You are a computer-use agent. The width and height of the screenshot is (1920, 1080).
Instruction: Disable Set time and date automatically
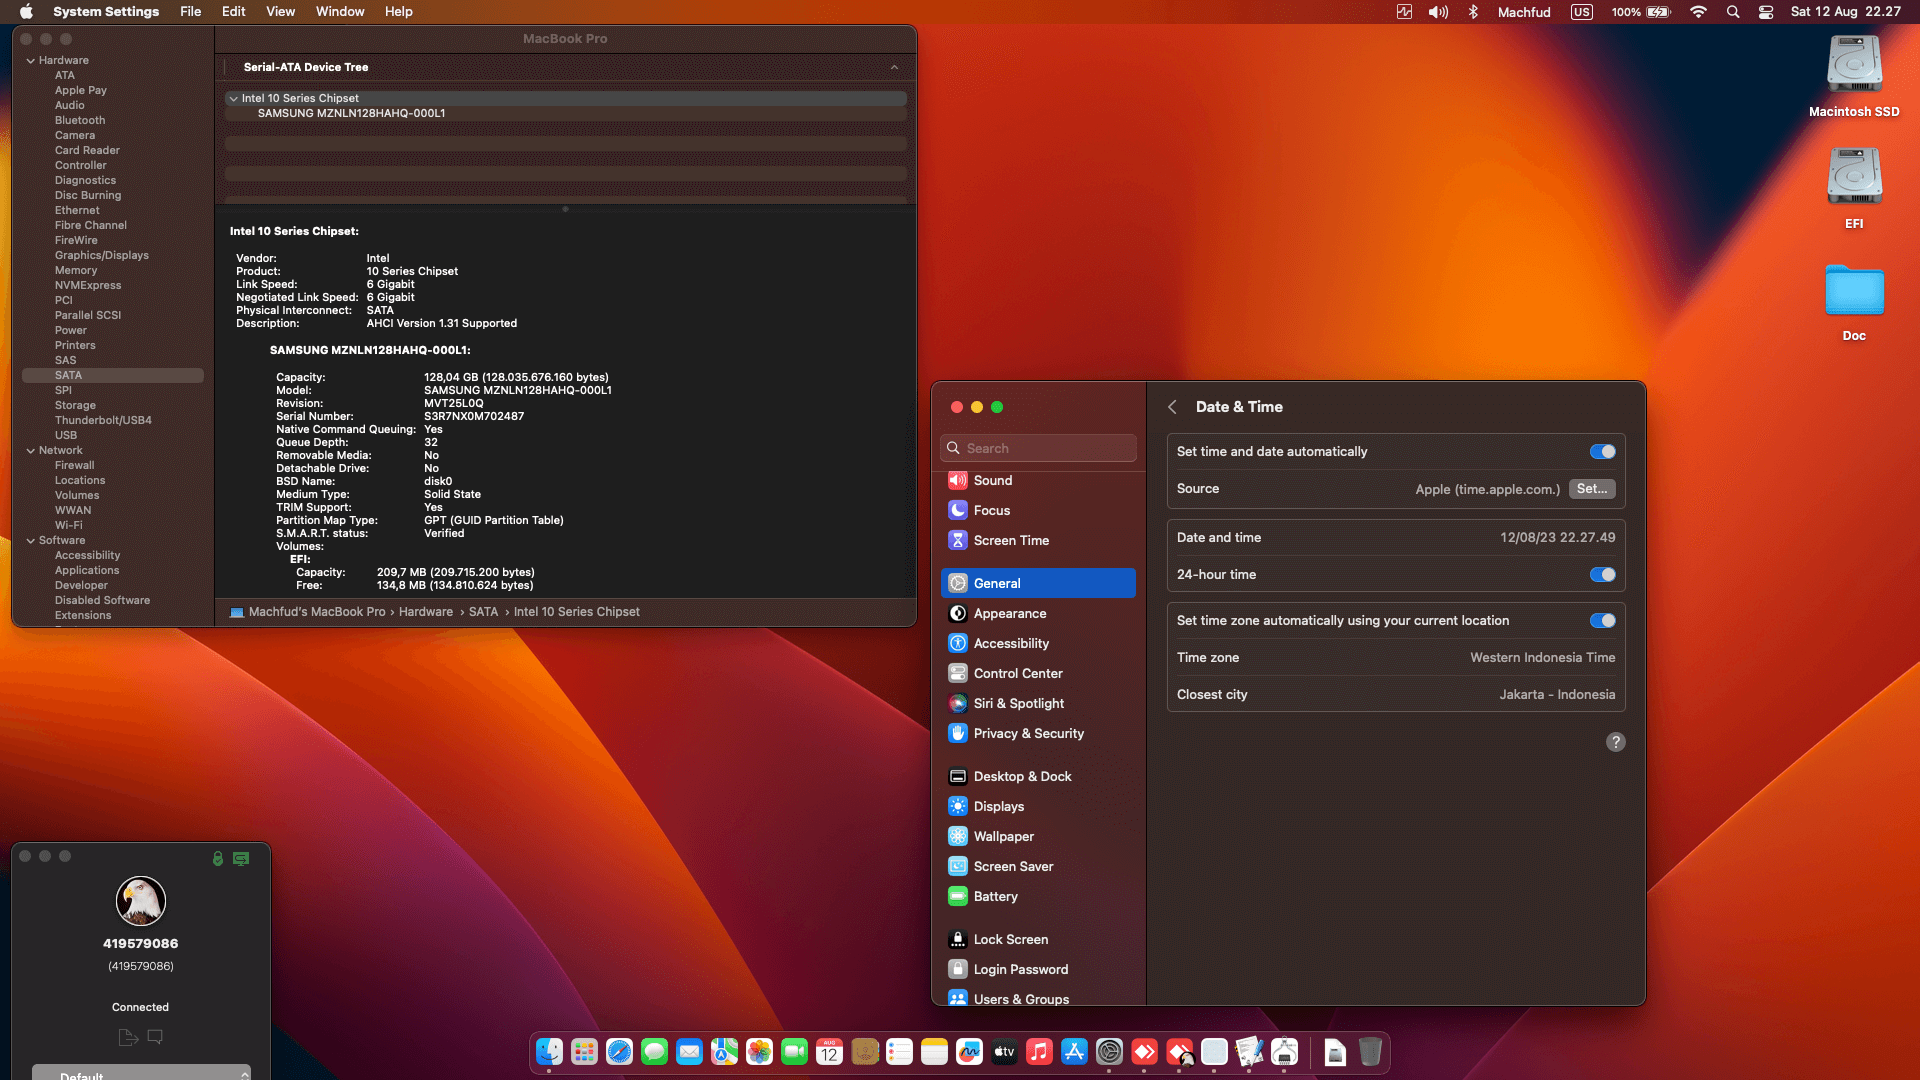pos(1602,452)
